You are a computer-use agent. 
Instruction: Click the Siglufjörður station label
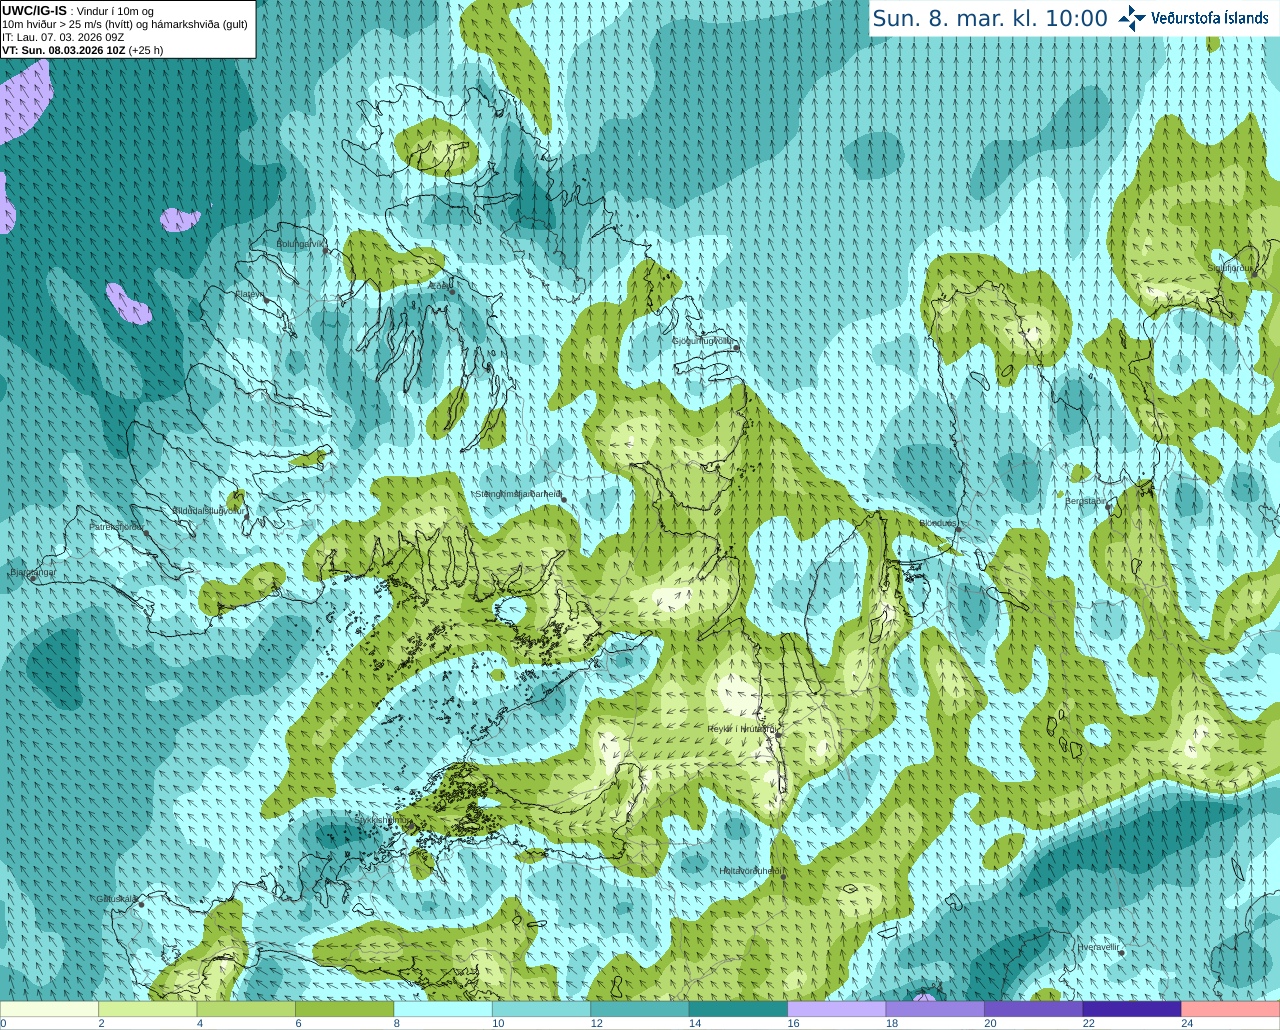click(1229, 268)
